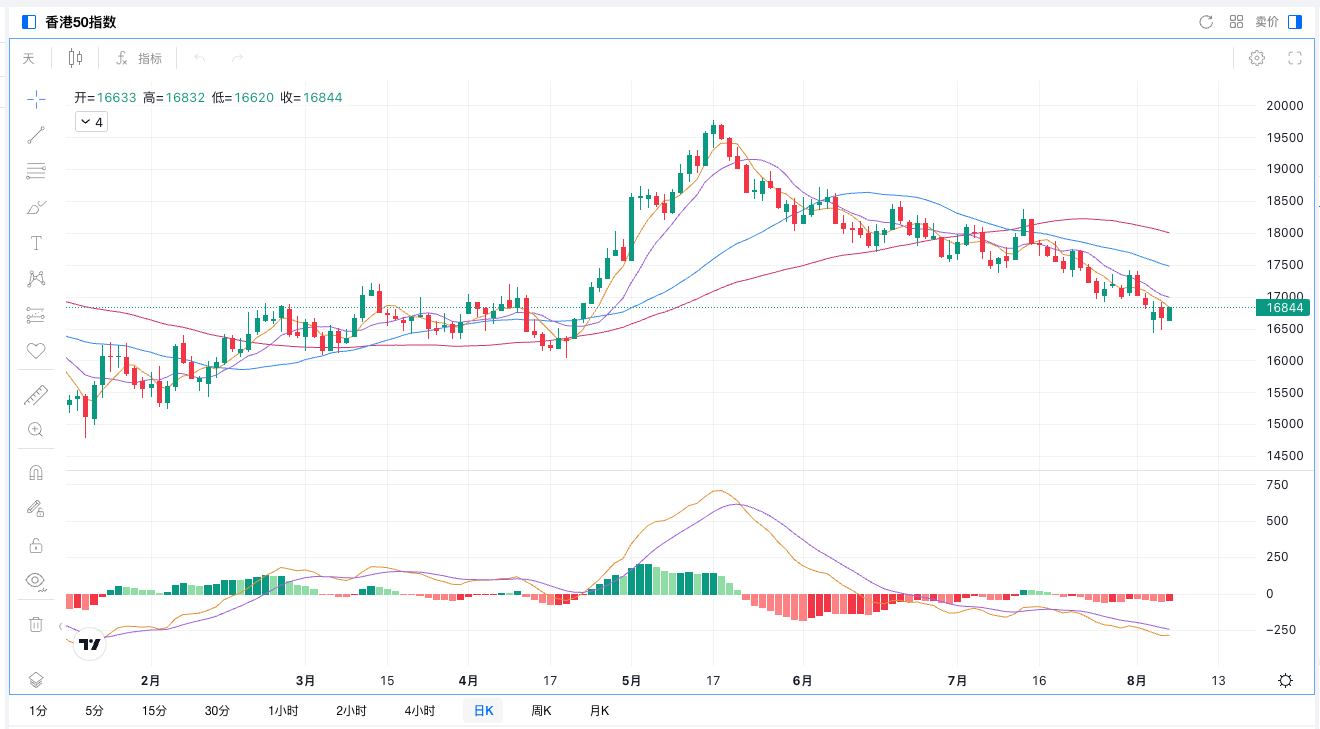Select the text annotation tool

tap(36, 243)
